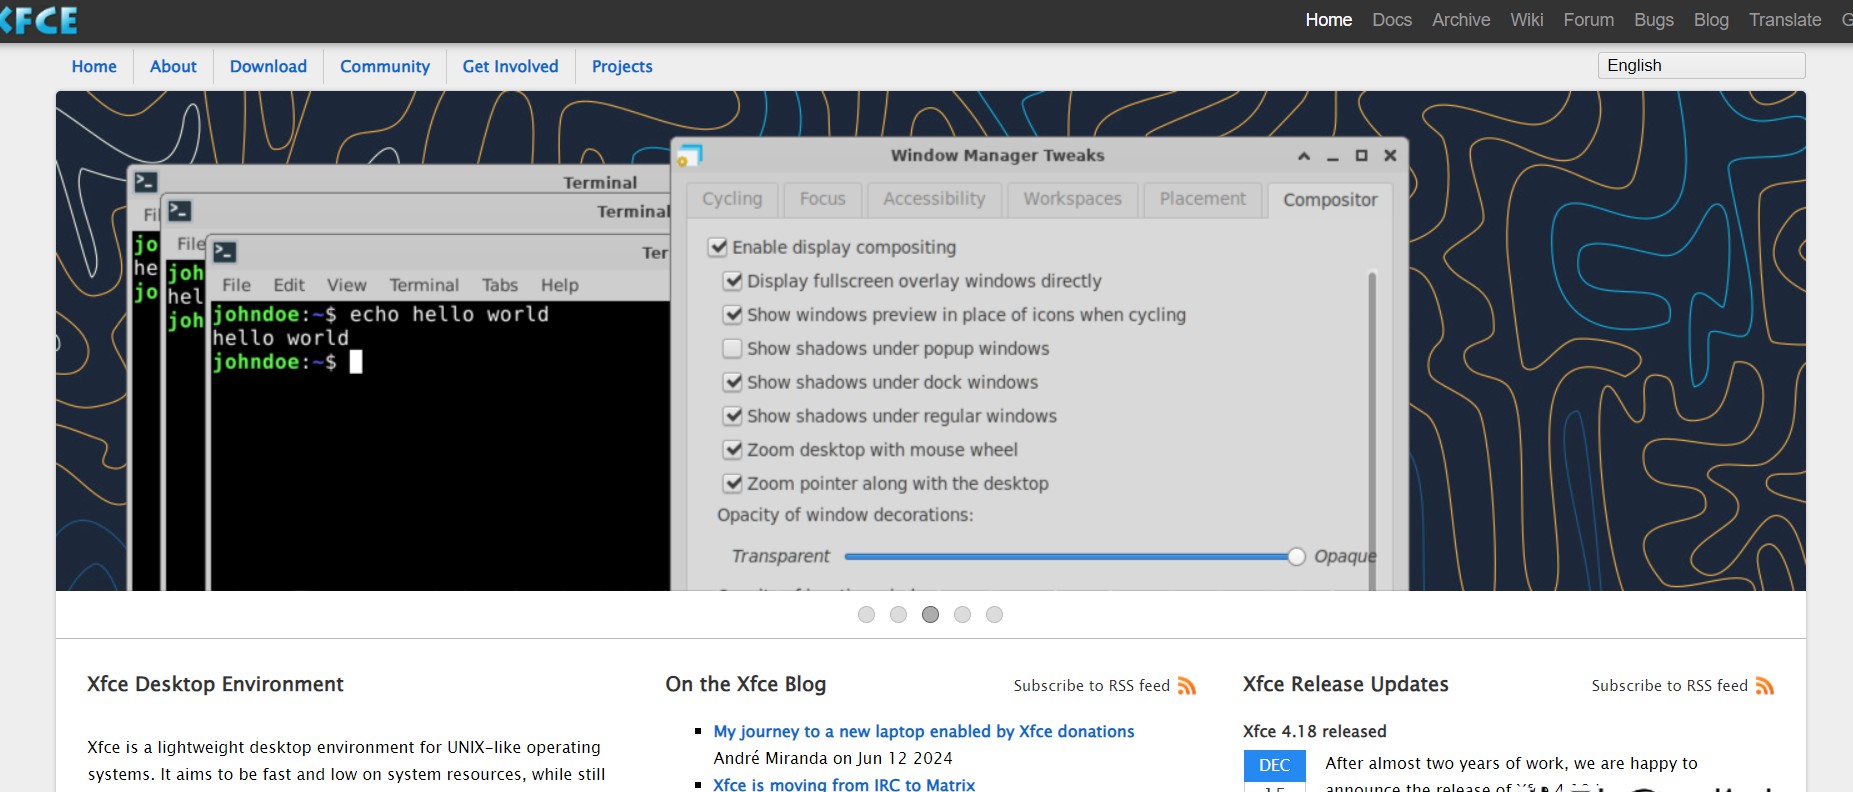Select the Workspaces tab

(1072, 199)
